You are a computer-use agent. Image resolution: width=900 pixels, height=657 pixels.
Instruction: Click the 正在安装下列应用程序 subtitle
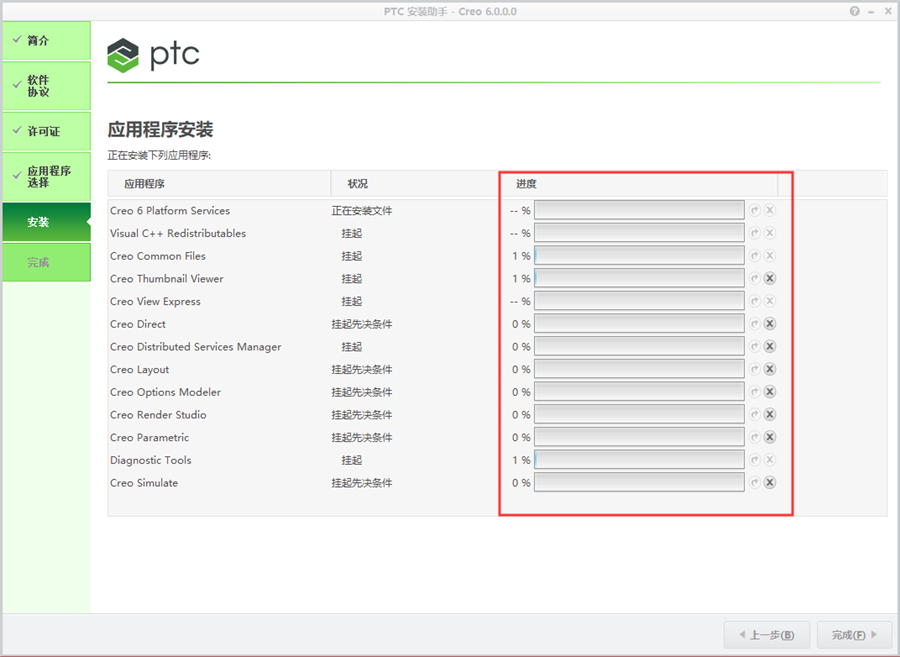pos(159,155)
